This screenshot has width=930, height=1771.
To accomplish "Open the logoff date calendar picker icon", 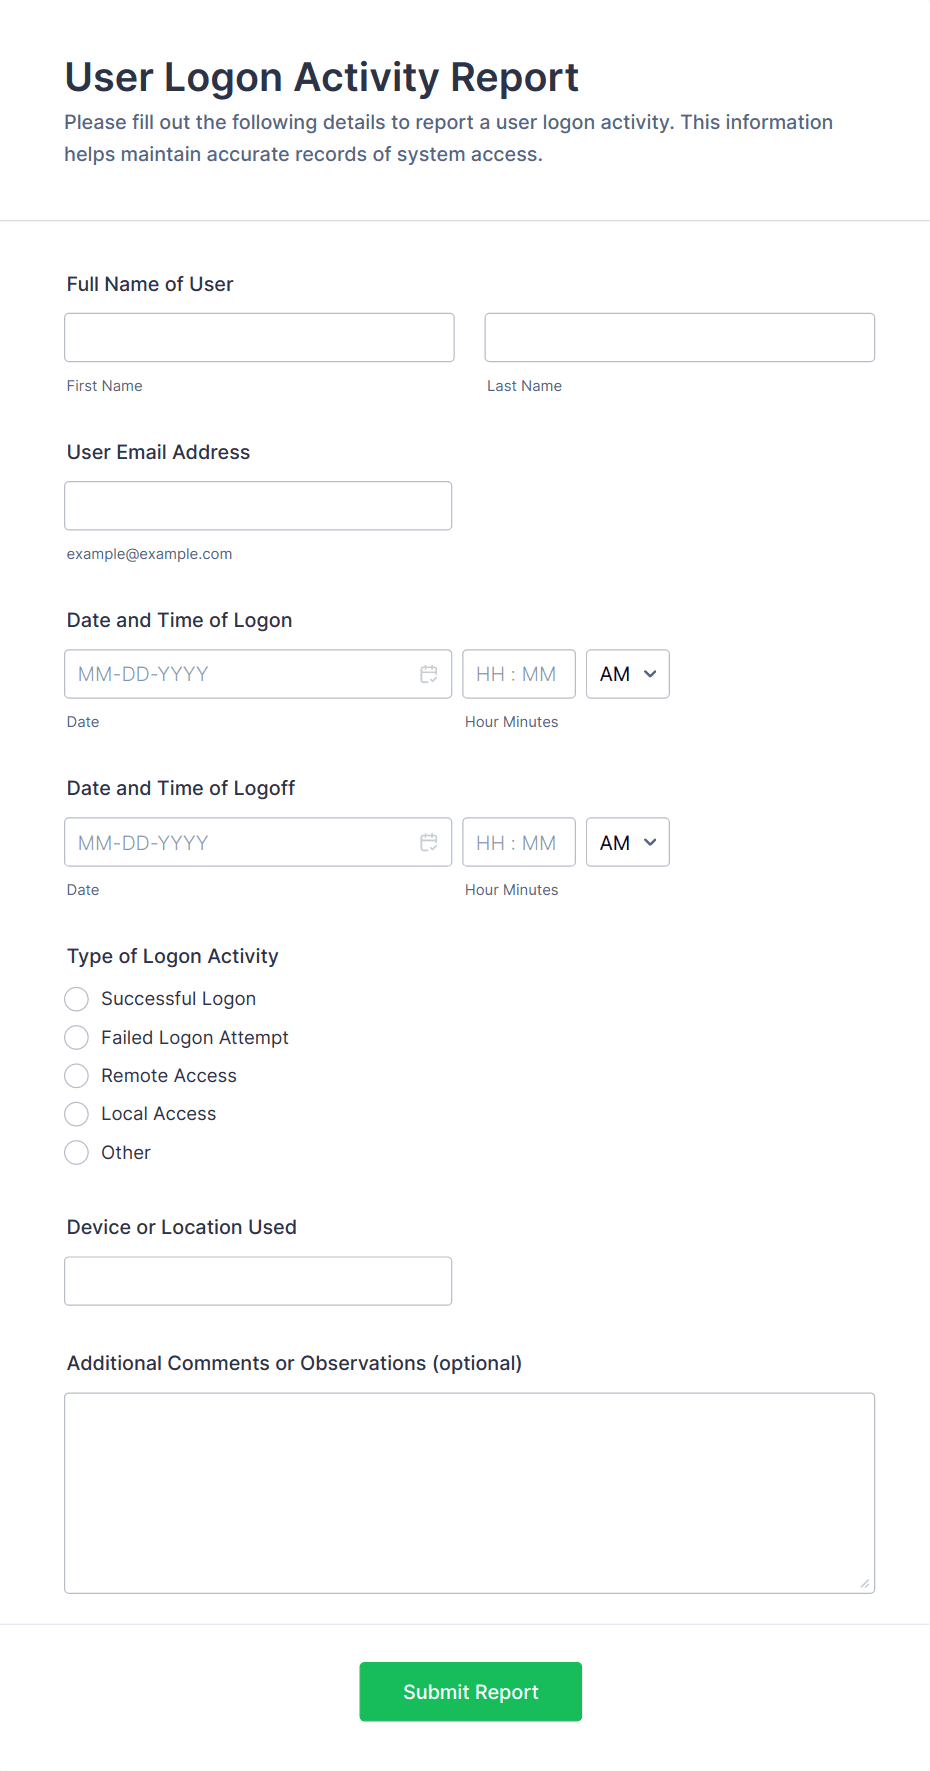I will click(429, 842).
